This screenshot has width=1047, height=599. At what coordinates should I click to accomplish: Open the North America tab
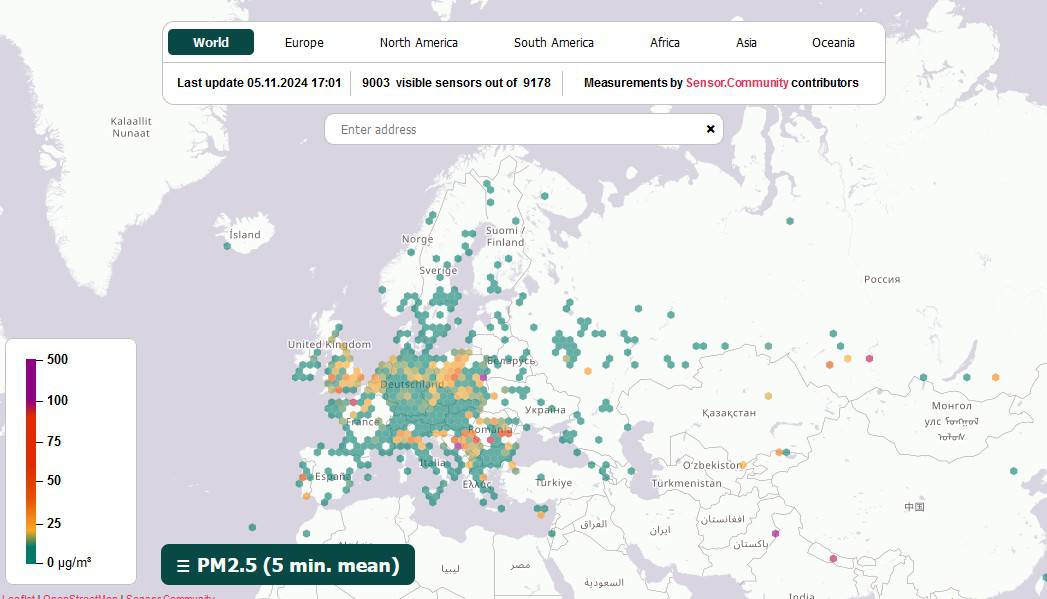pyautogui.click(x=419, y=42)
